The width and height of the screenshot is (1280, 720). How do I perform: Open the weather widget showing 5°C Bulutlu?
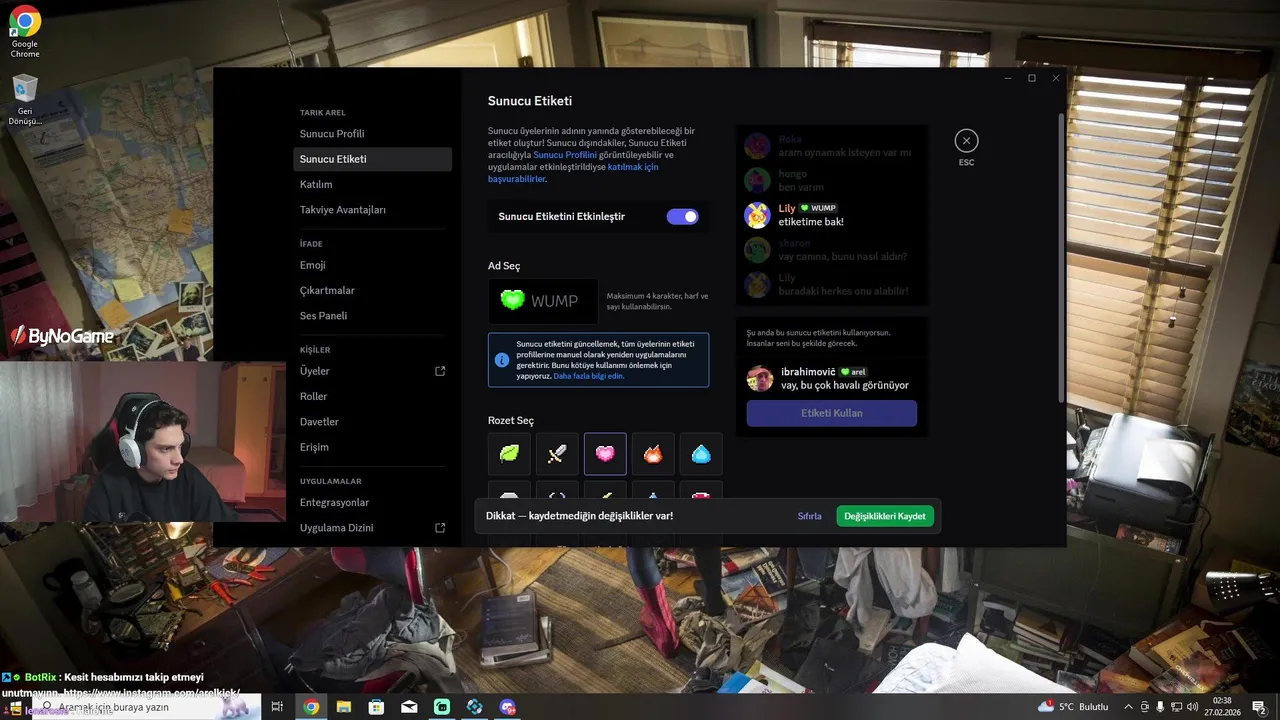[x=1073, y=707]
